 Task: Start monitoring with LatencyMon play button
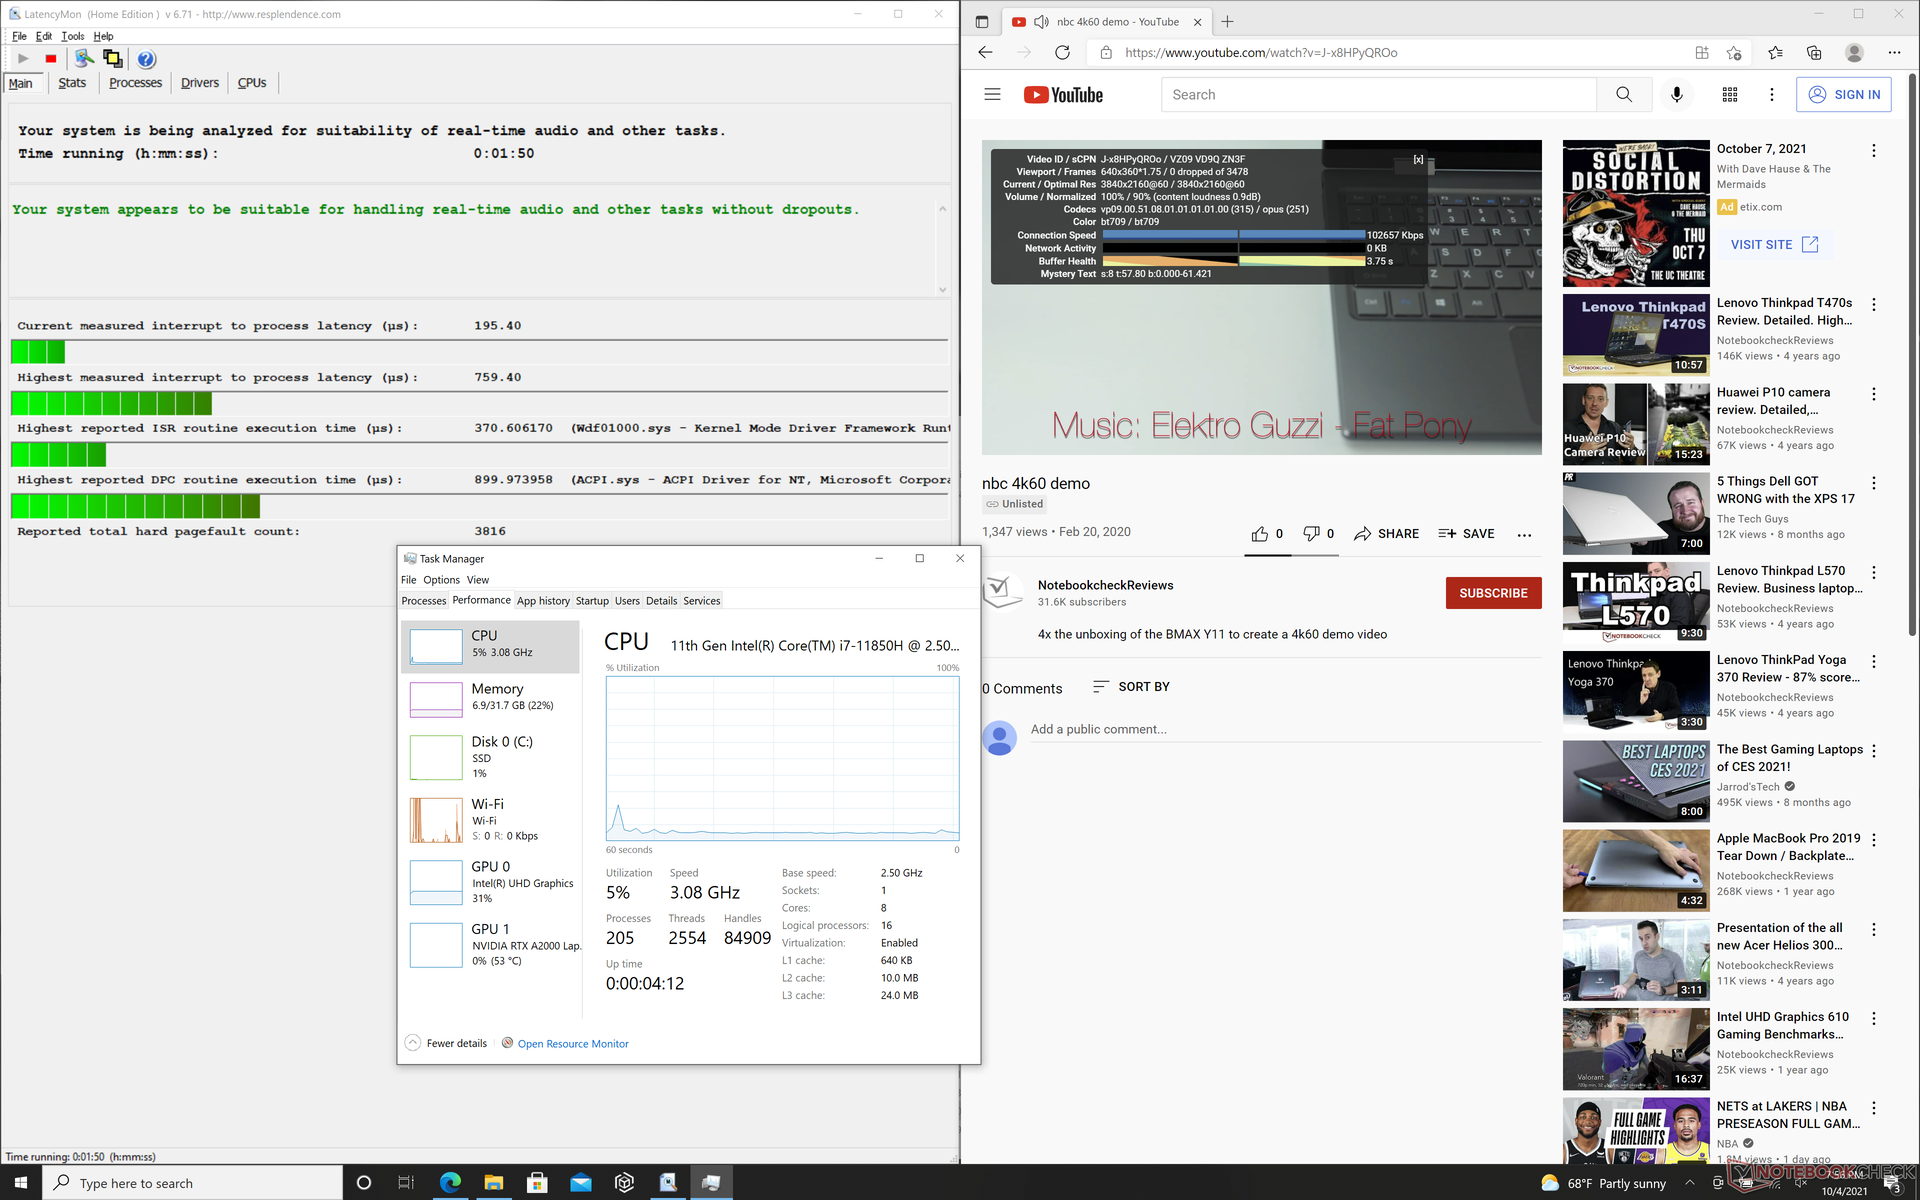tap(23, 59)
